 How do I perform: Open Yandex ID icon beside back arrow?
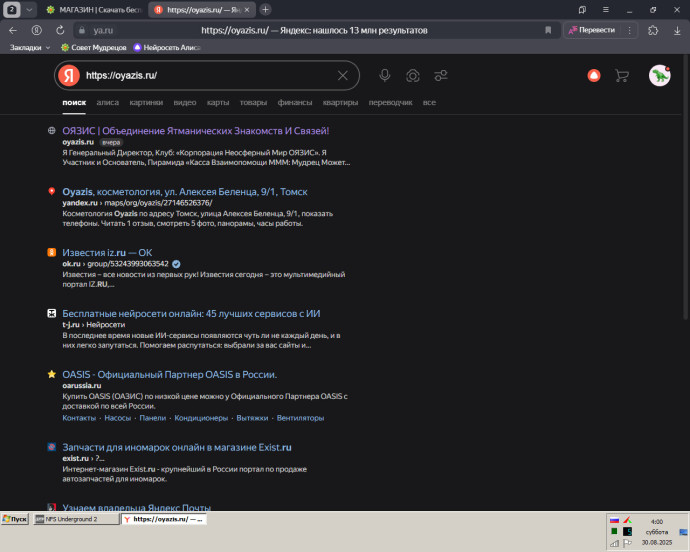pyautogui.click(x=37, y=30)
